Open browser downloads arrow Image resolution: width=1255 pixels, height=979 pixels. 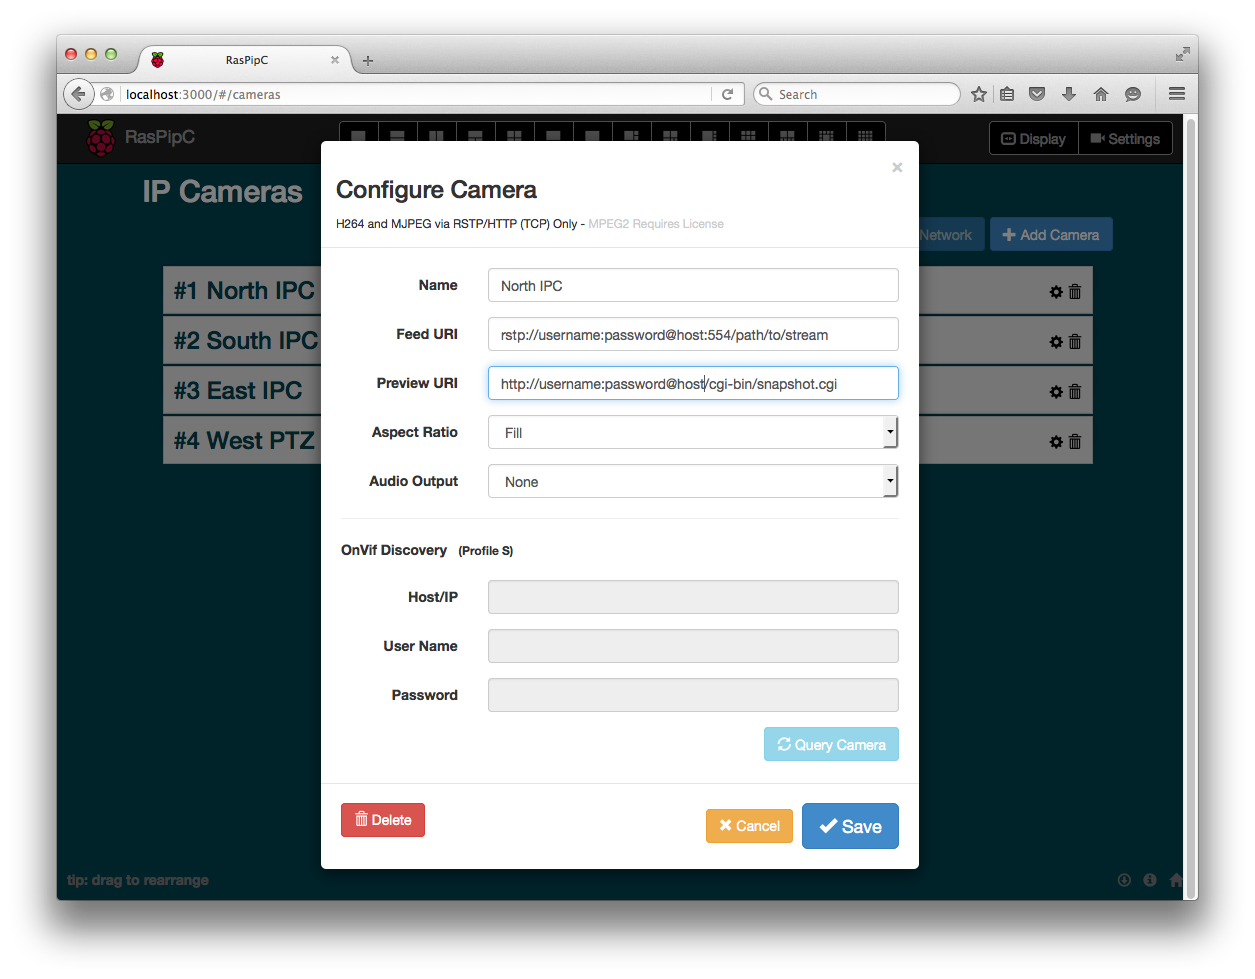[1069, 94]
